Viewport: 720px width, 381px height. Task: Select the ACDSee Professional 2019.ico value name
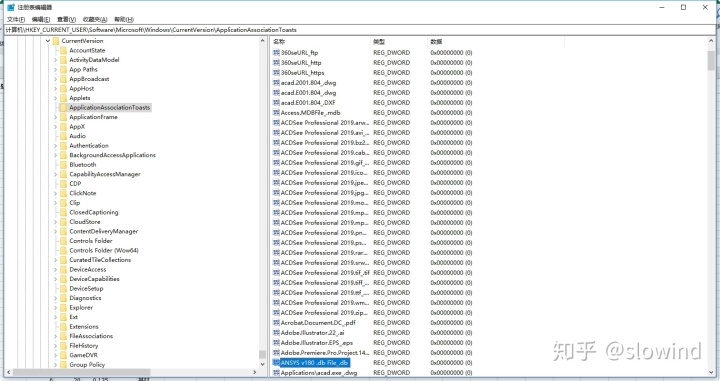pos(325,173)
